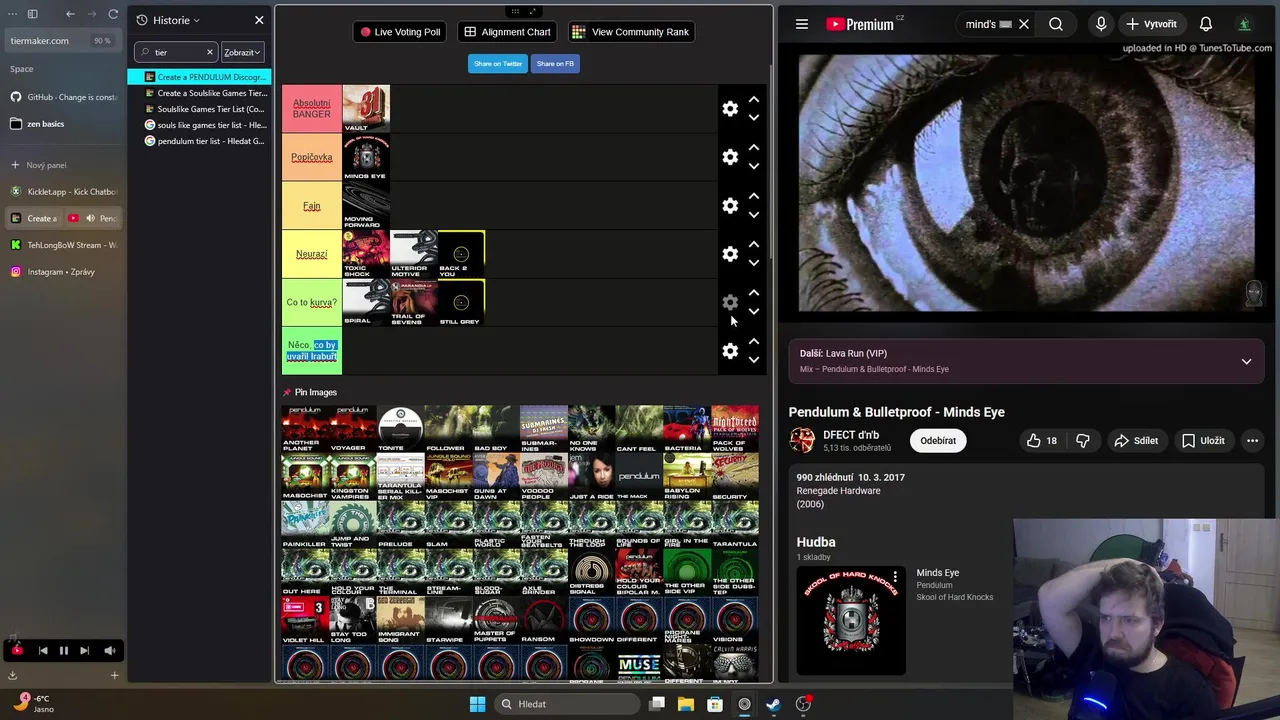This screenshot has height=720, width=1280.
Task: Open souls like games tier list Google entry
Action: (200, 125)
